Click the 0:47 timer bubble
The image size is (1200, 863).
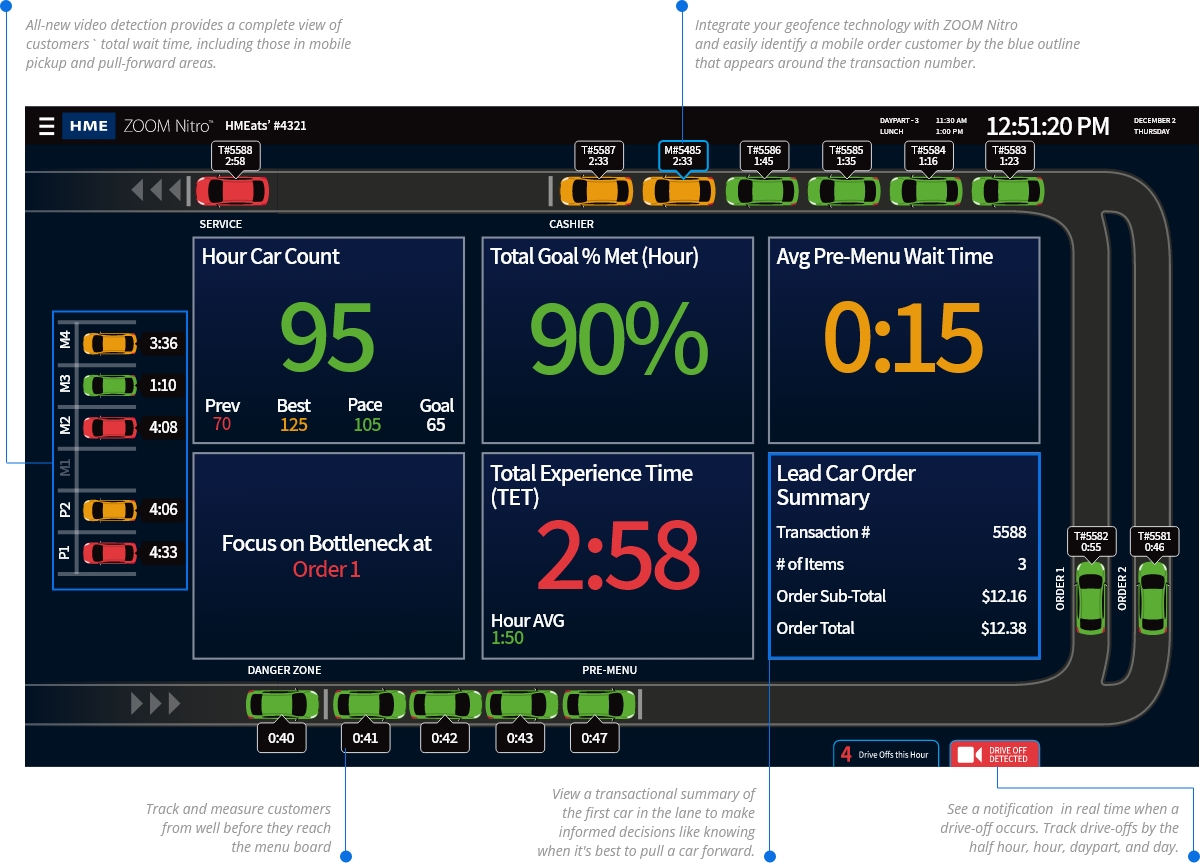tap(594, 738)
